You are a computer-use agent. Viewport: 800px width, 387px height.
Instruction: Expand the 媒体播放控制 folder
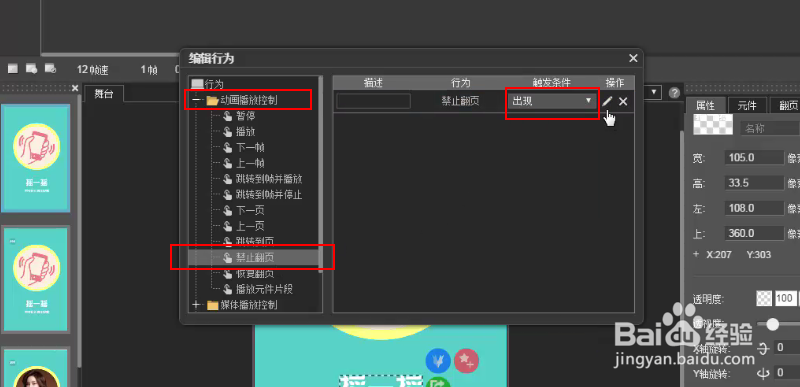click(197, 305)
